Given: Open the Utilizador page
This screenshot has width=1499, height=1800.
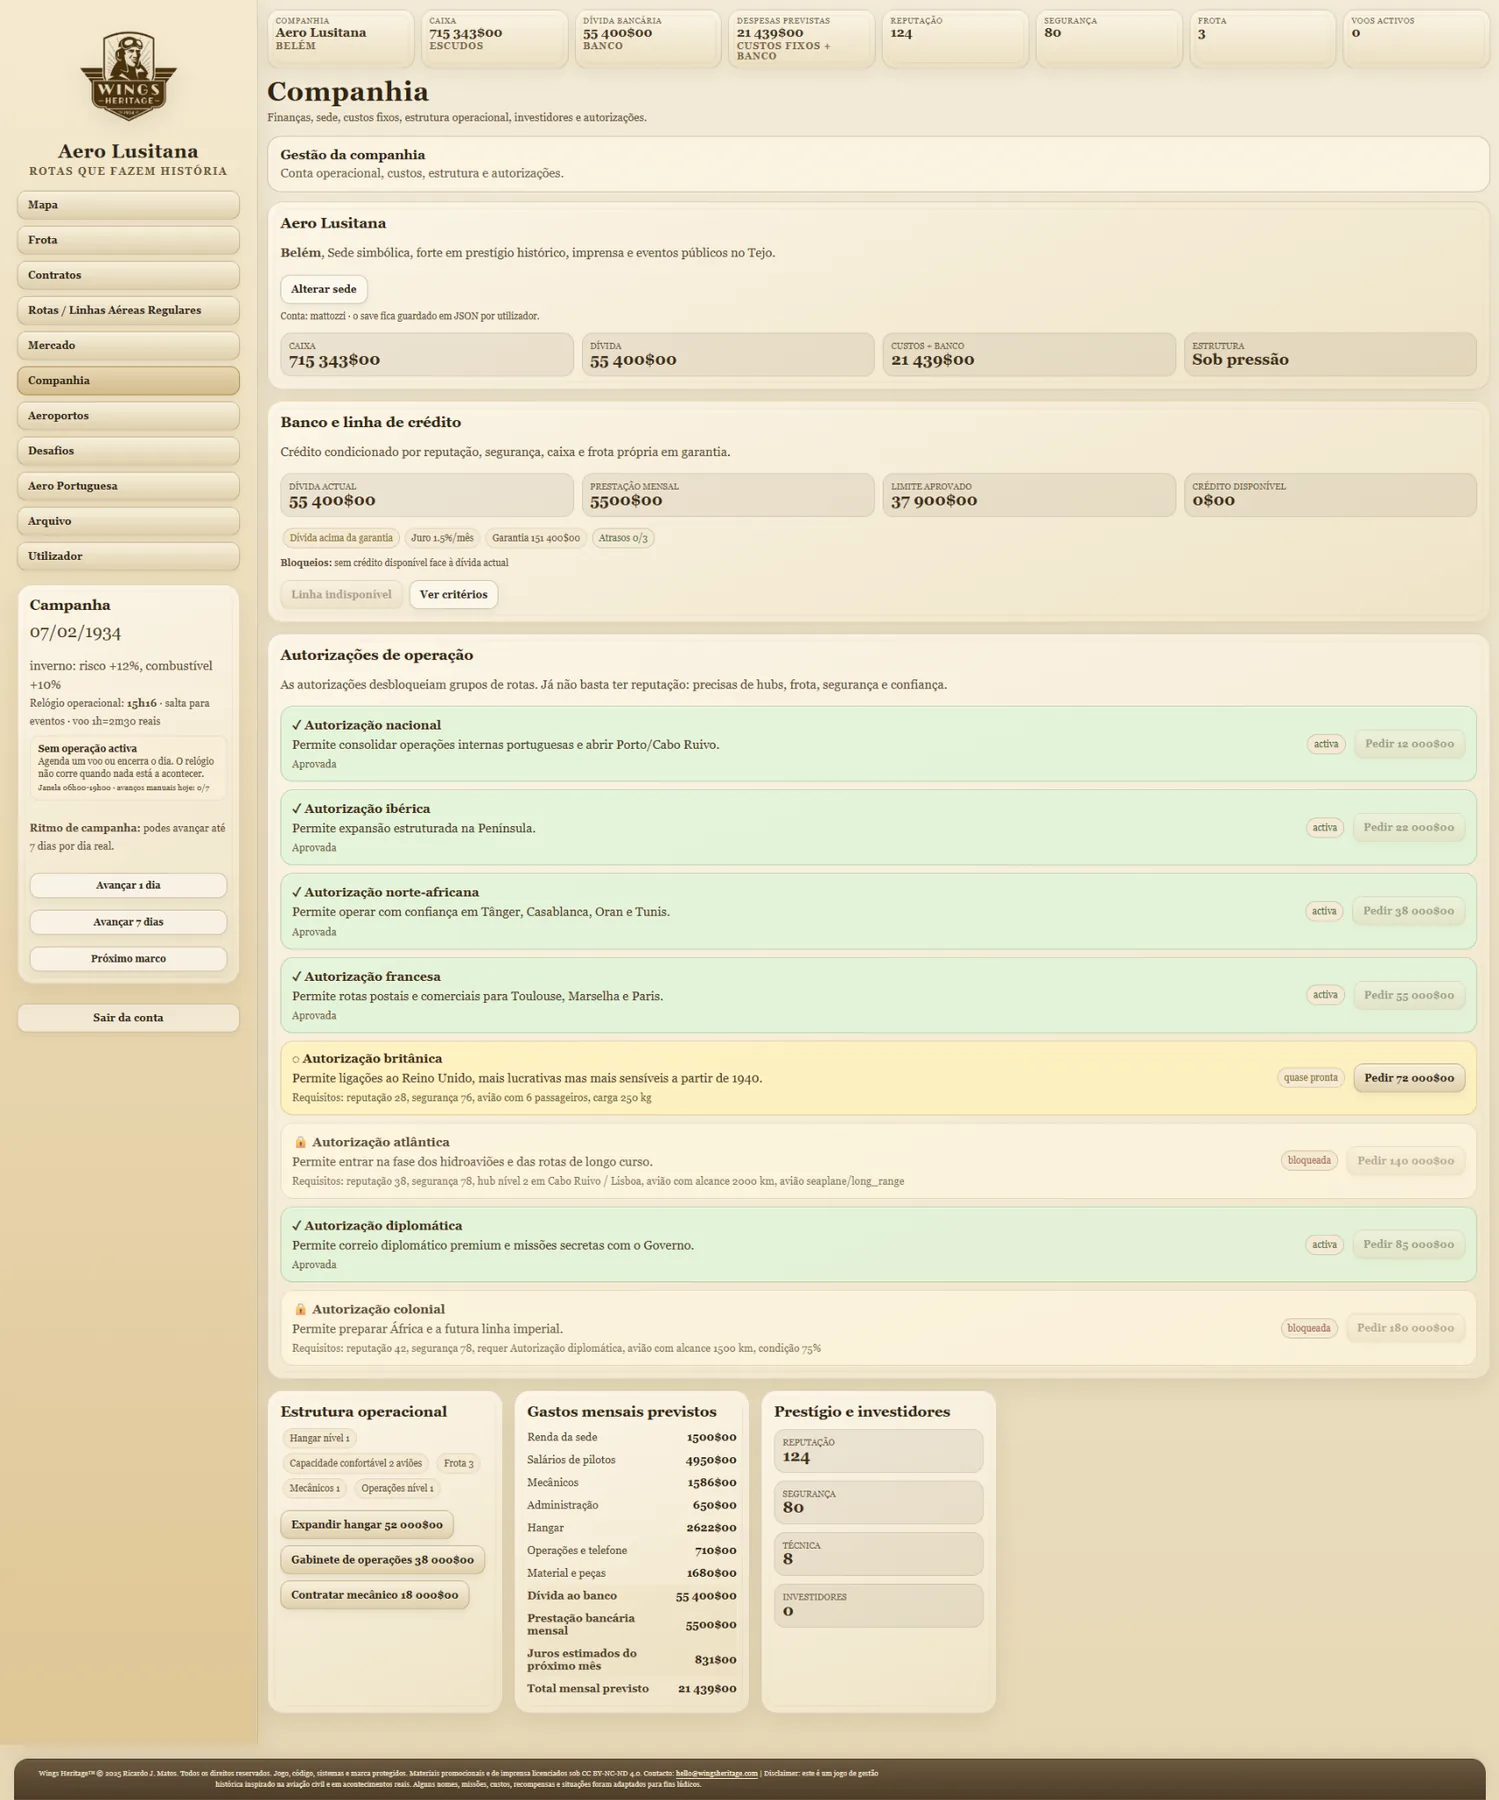Looking at the screenshot, I should pyautogui.click(x=128, y=556).
